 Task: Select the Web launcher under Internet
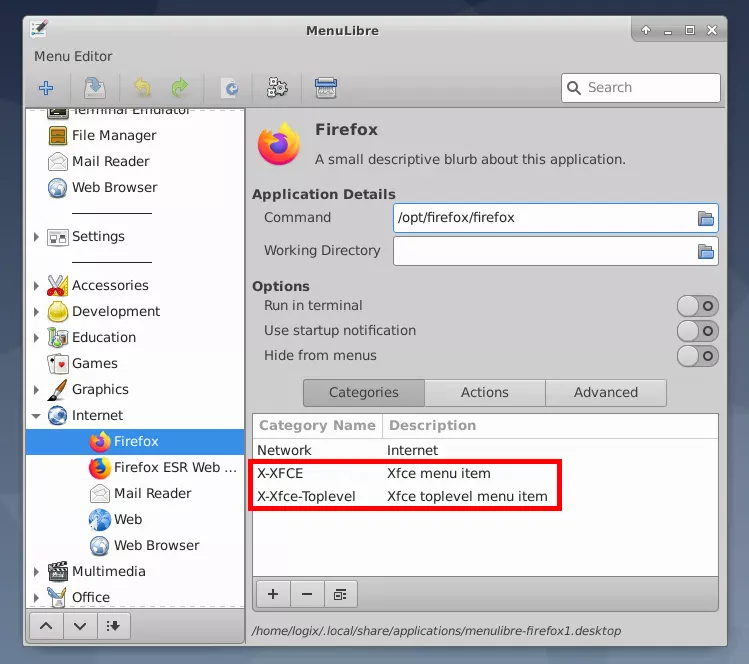click(135, 519)
